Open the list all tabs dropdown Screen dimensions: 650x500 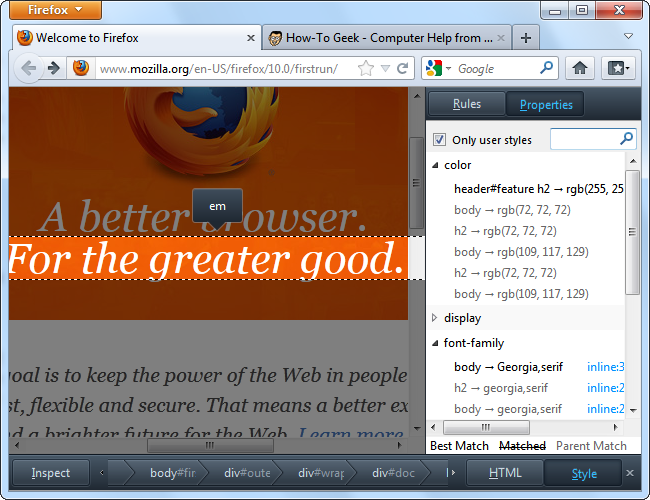point(628,36)
